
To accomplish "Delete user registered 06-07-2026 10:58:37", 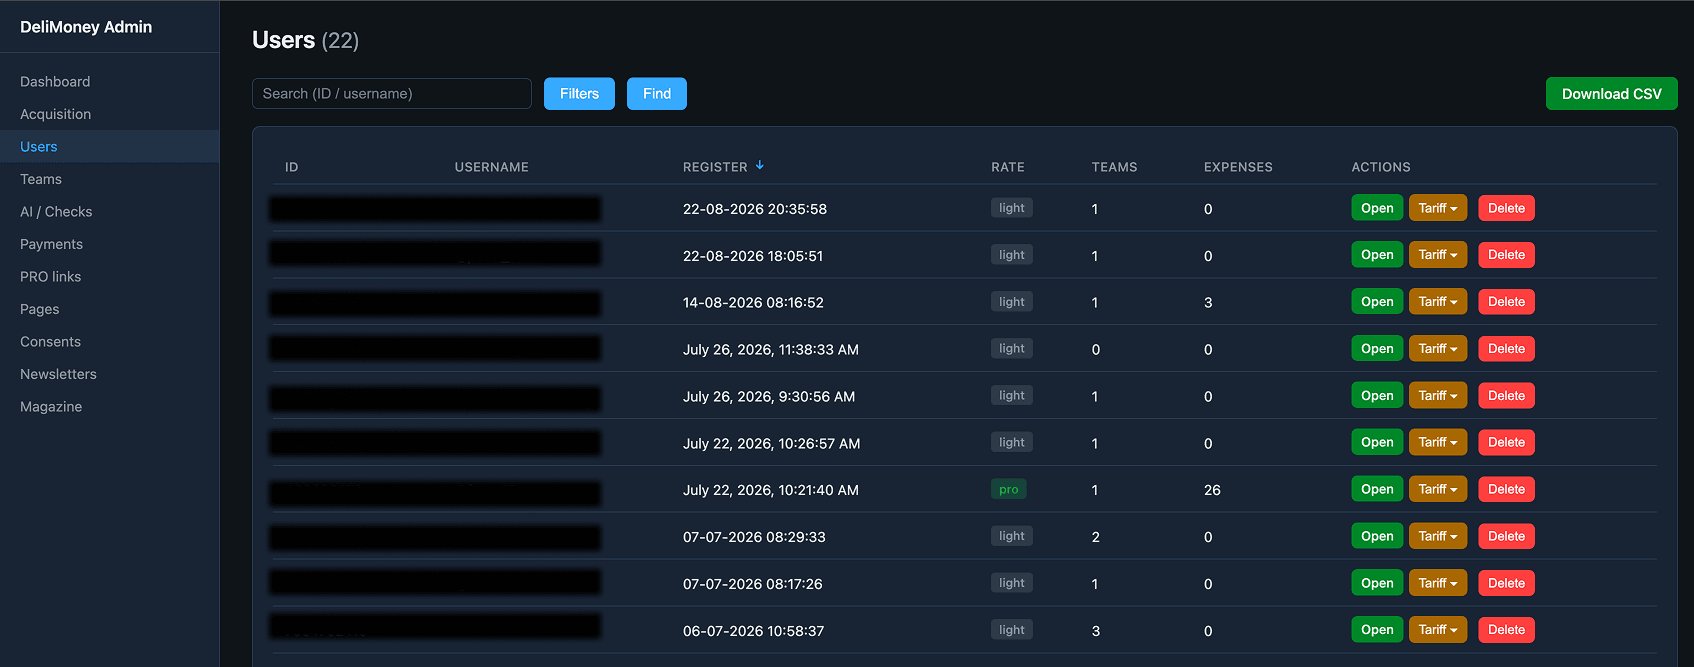I will (1506, 630).
